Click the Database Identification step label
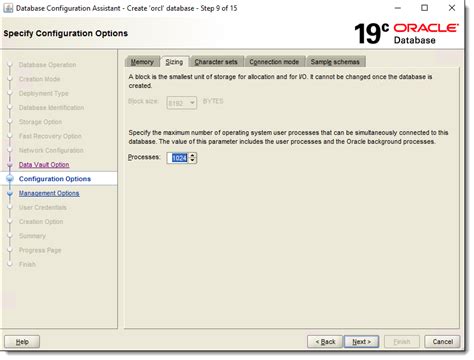This screenshot has height=360, width=474. 51,108
